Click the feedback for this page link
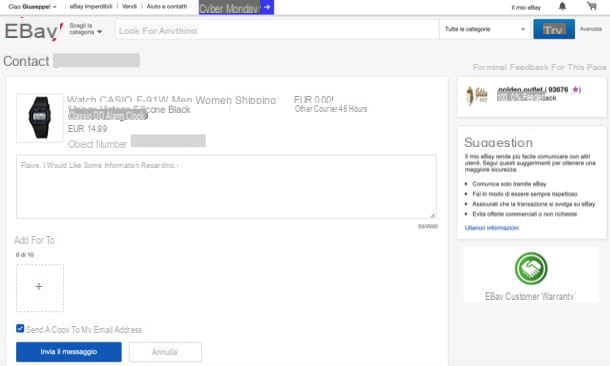The height and width of the screenshot is (366, 610). 540,67
